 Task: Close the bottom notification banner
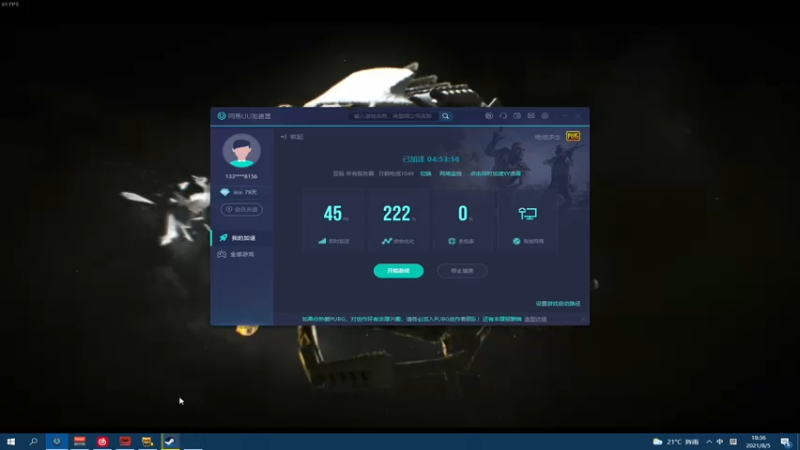click(x=583, y=319)
